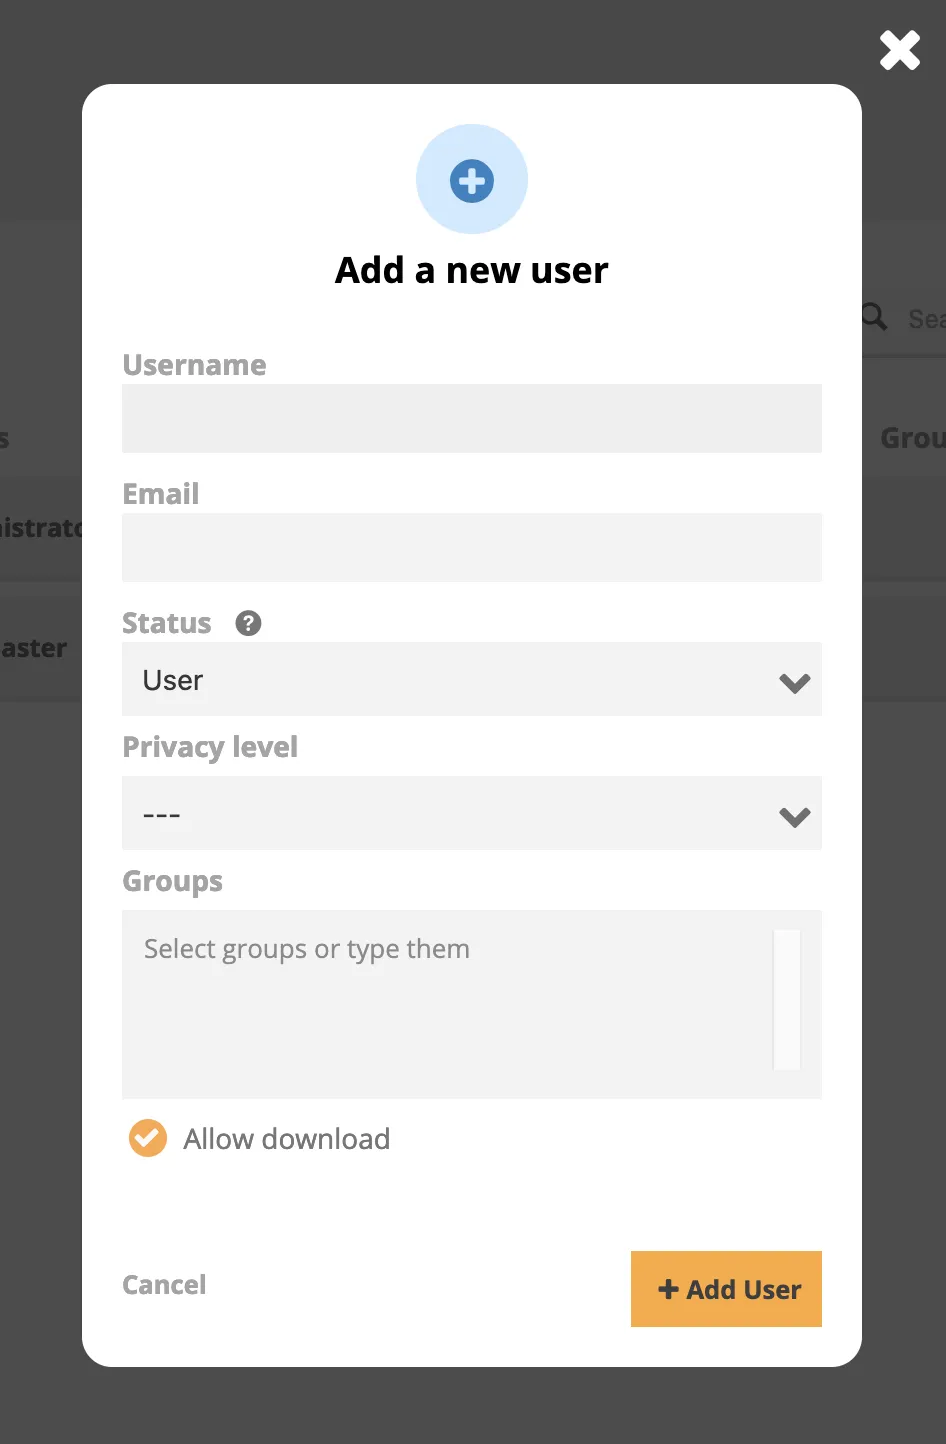Image resolution: width=946 pixels, height=1444 pixels.
Task: Click the Status dropdown chevron arrow
Action: pos(794,682)
